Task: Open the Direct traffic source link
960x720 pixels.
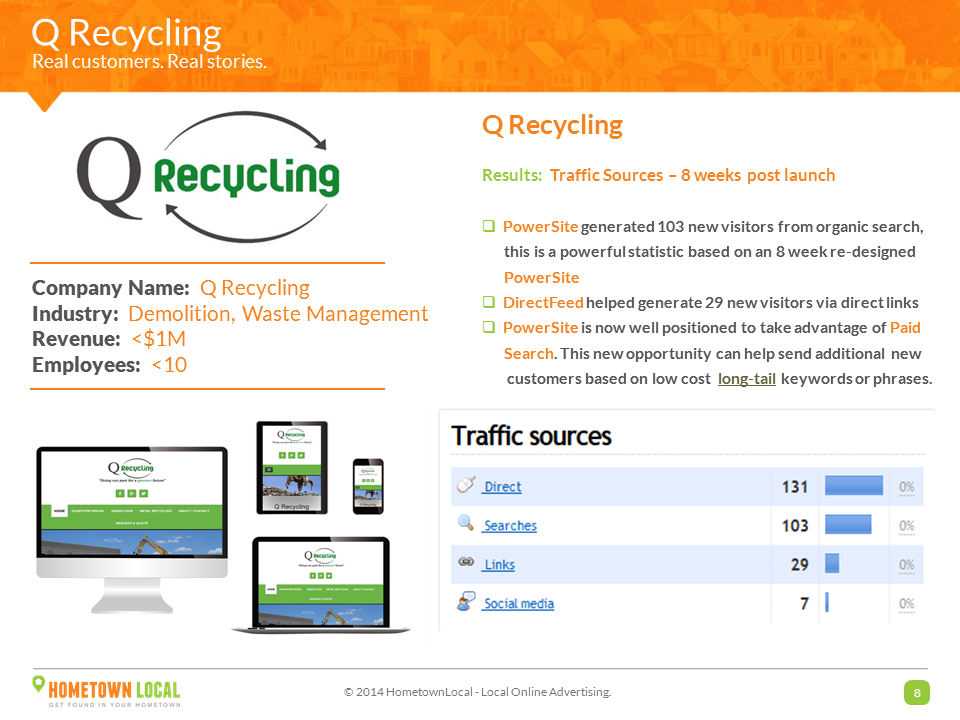Action: [x=502, y=487]
